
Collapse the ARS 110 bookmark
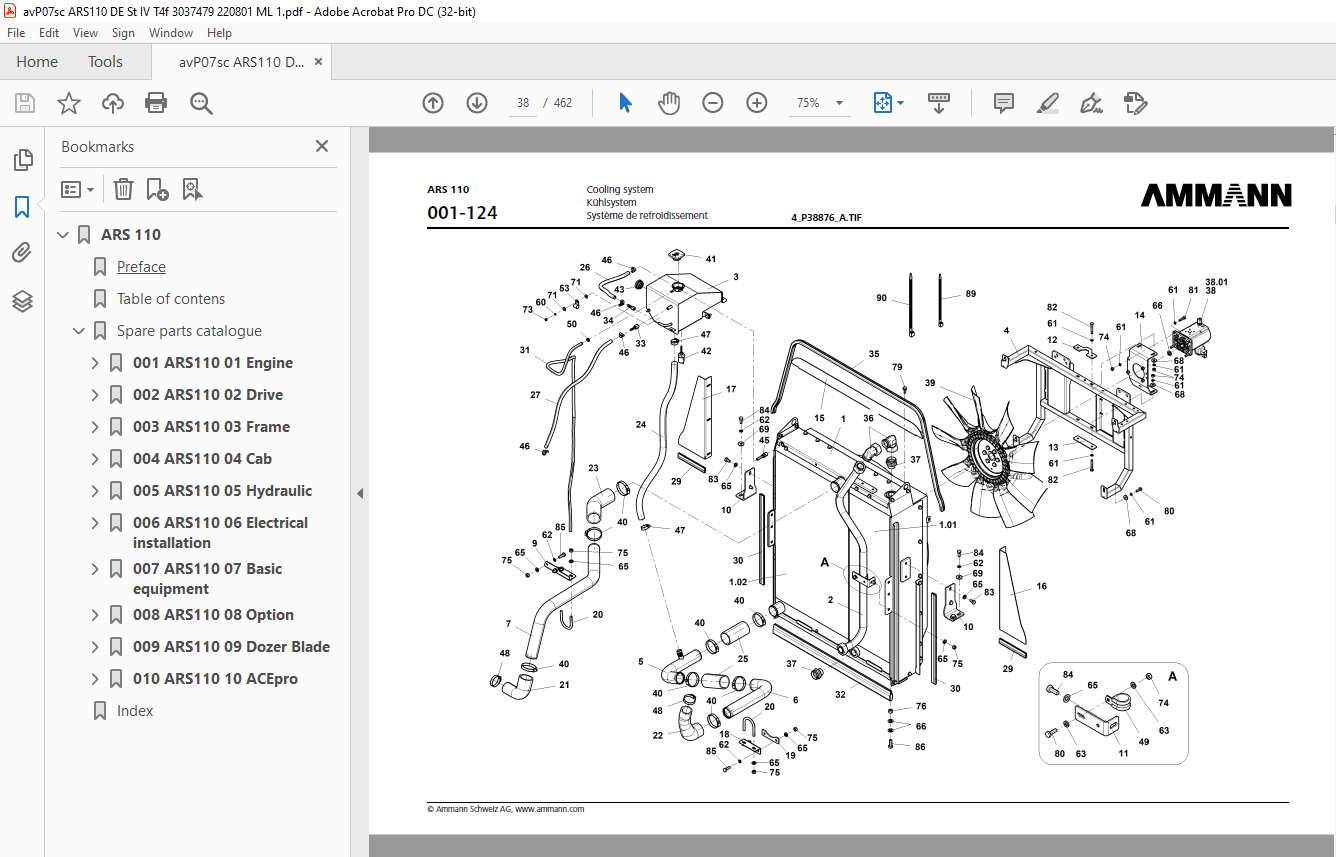coord(63,235)
